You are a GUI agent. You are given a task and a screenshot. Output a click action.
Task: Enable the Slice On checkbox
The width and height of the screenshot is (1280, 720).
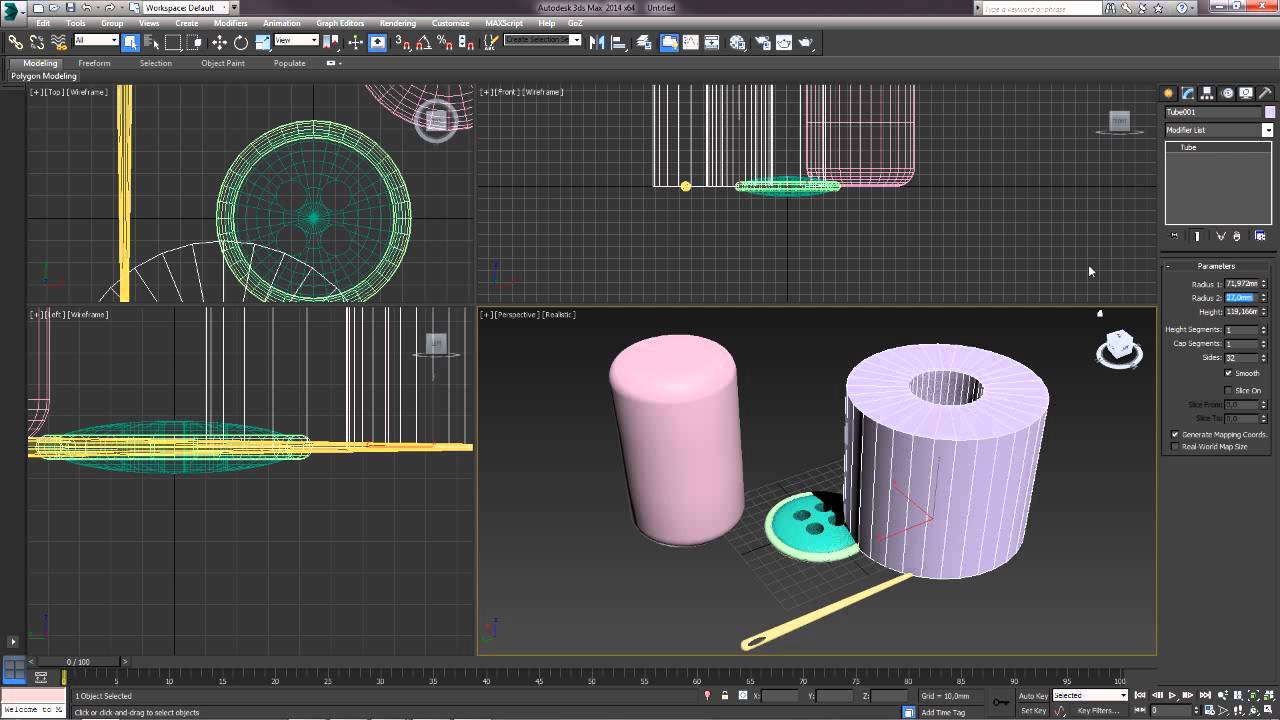(x=1228, y=390)
